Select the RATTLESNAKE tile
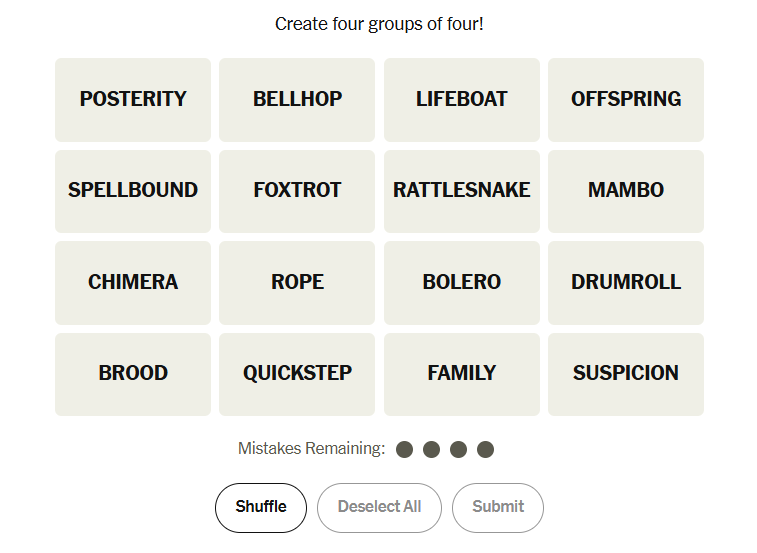This screenshot has width=757, height=553. click(461, 190)
